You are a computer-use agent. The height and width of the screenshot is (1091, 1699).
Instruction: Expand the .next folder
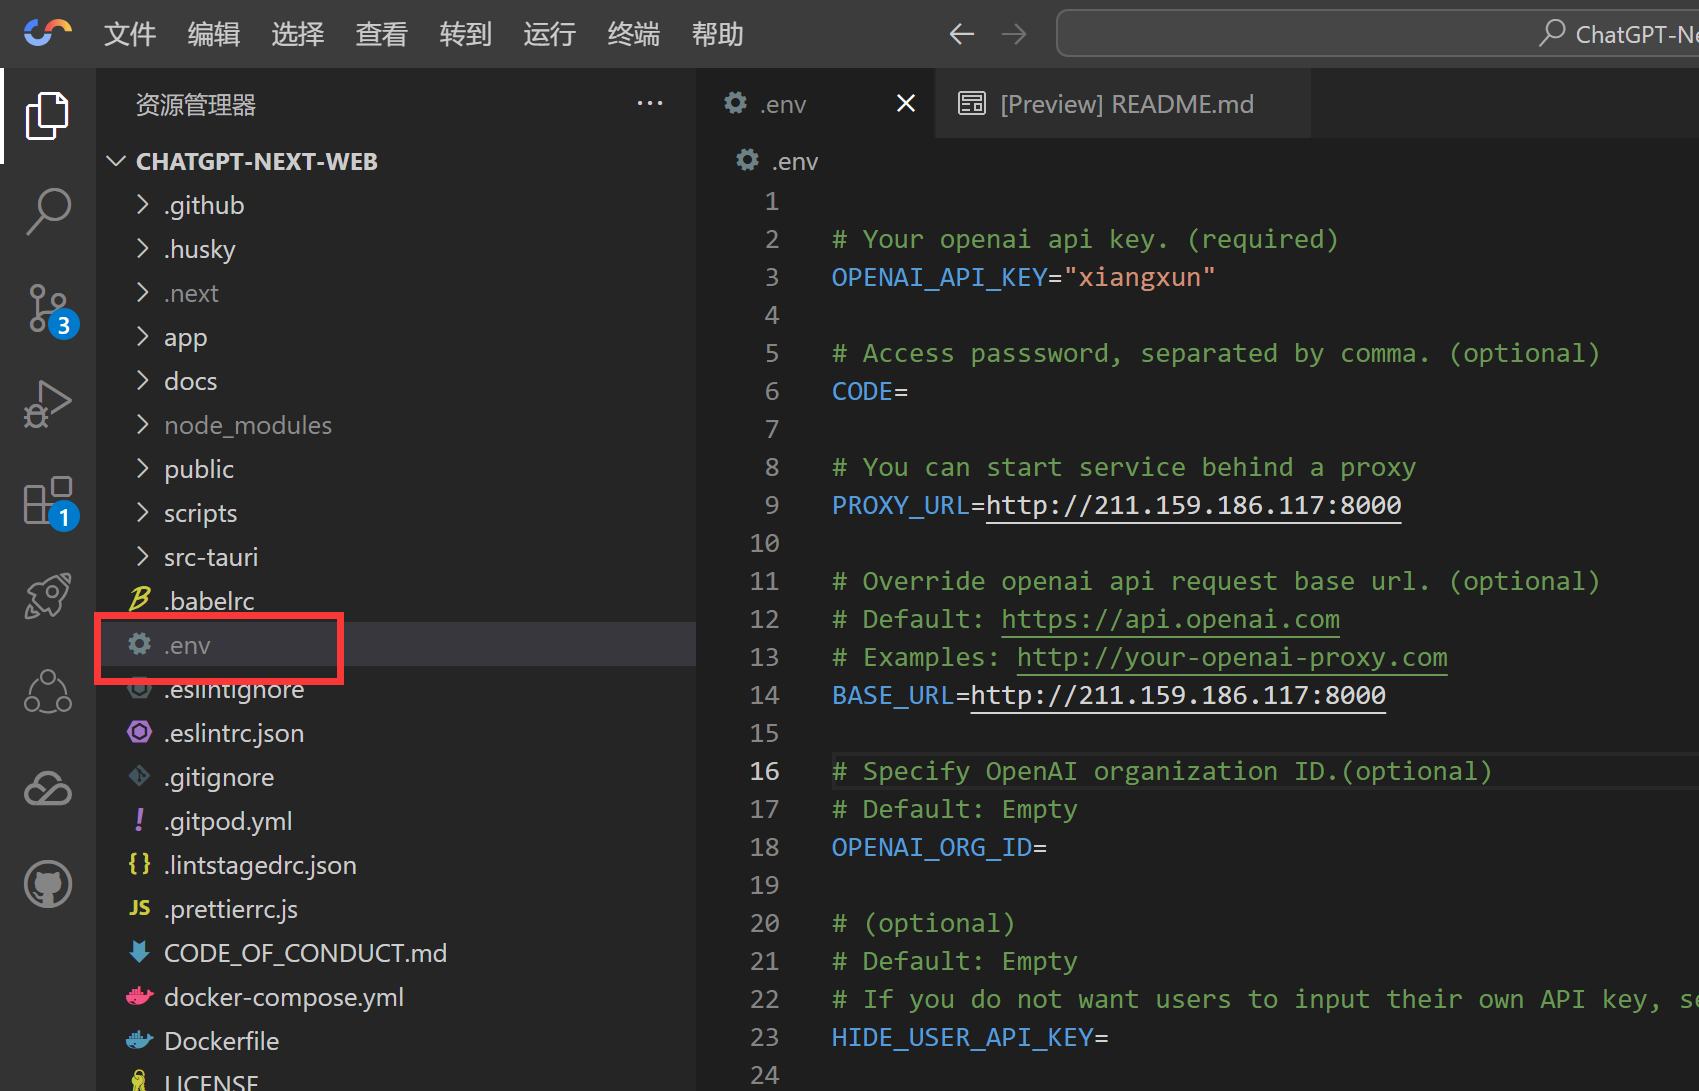[143, 293]
